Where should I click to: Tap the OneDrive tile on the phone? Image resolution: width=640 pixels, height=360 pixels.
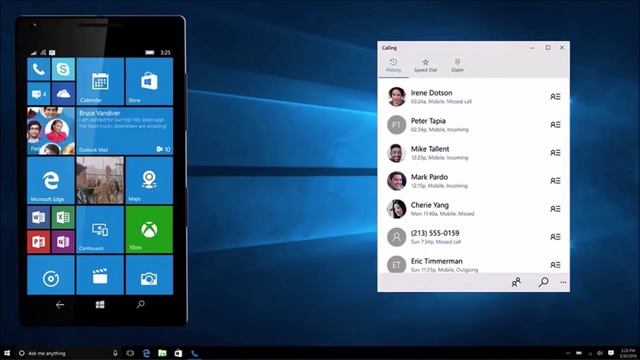63,94
